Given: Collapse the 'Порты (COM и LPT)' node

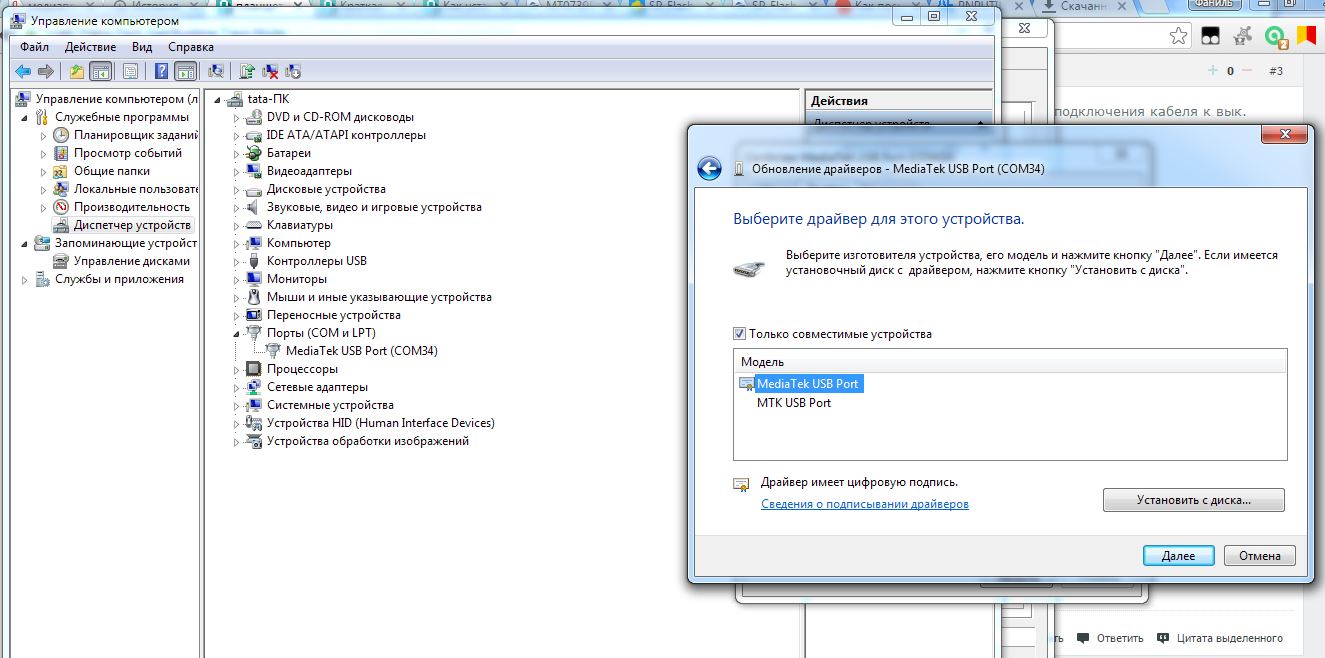Looking at the screenshot, I should click(238, 333).
